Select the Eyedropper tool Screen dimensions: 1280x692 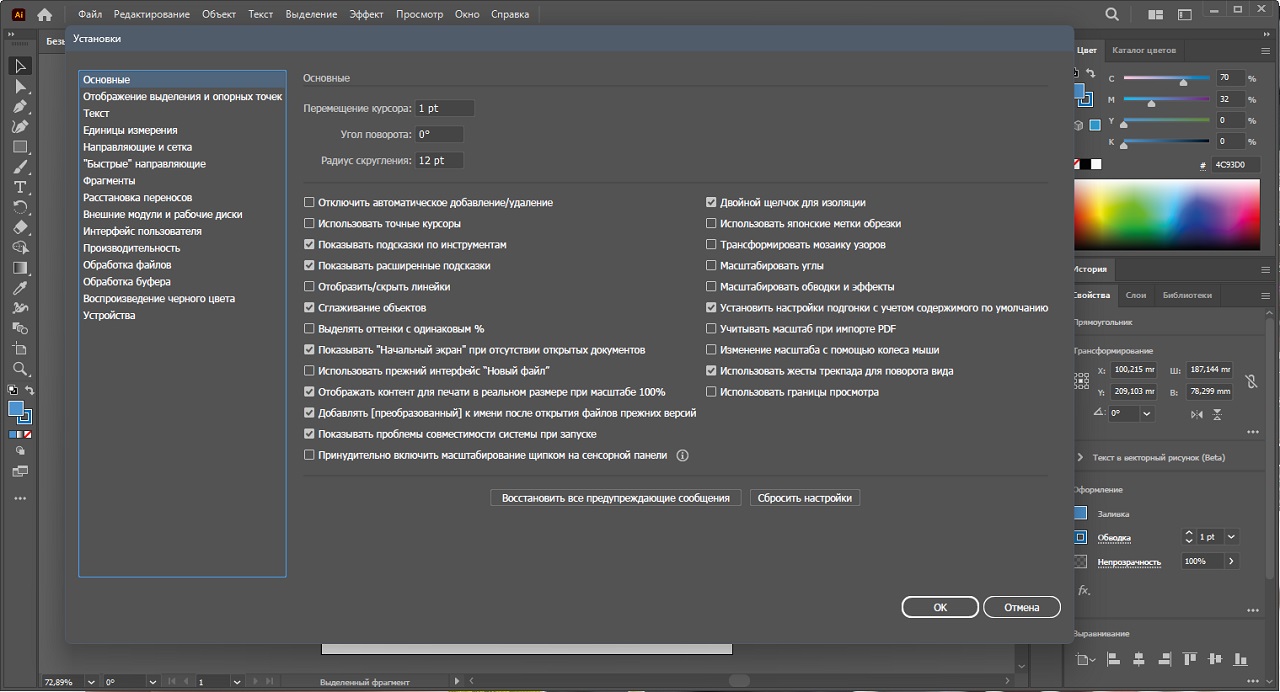20,288
